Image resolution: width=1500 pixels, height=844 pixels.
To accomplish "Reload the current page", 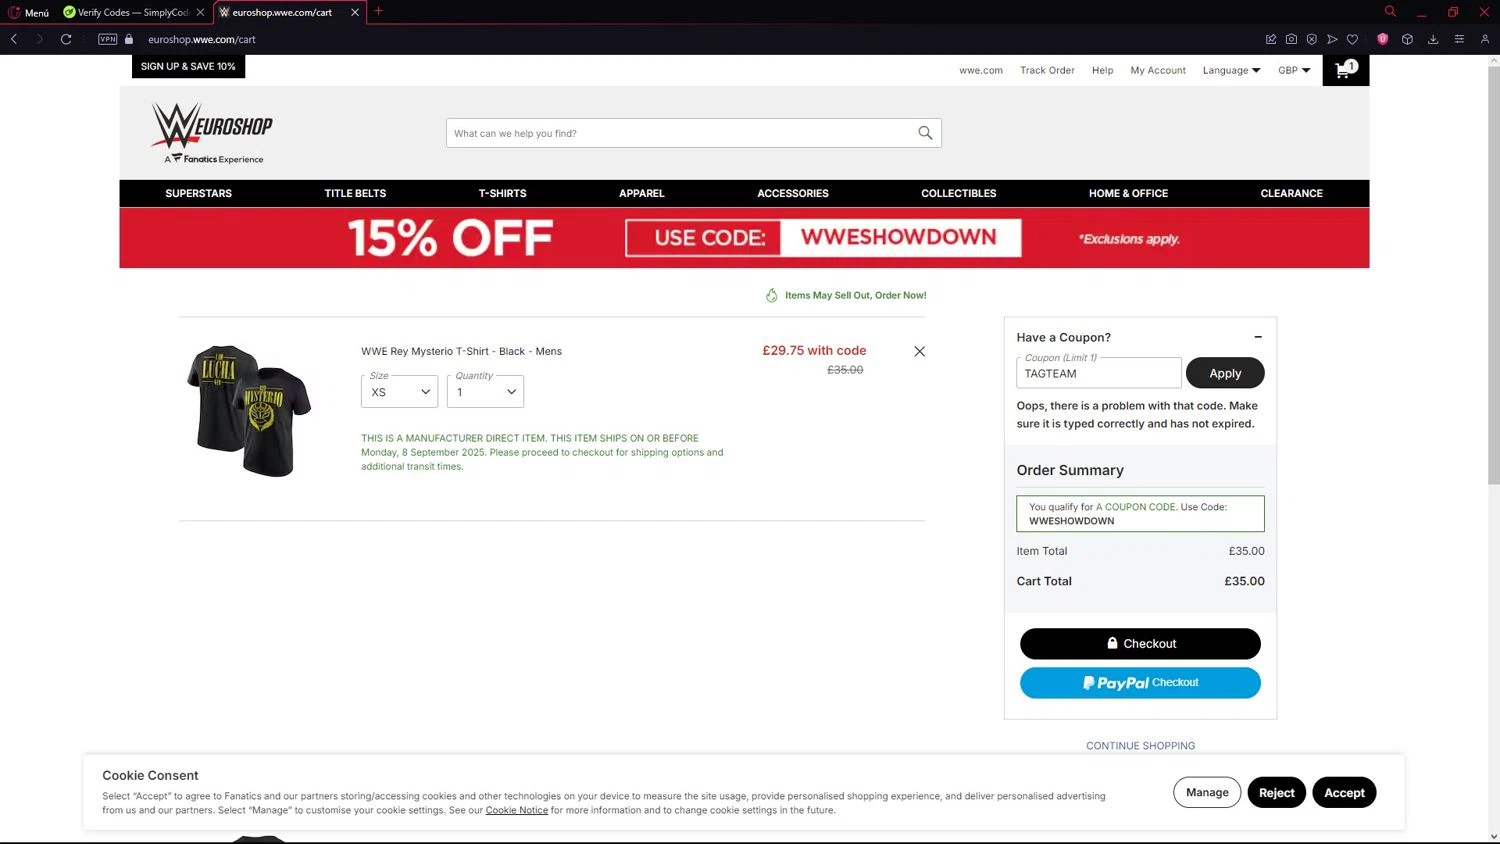I will [66, 39].
